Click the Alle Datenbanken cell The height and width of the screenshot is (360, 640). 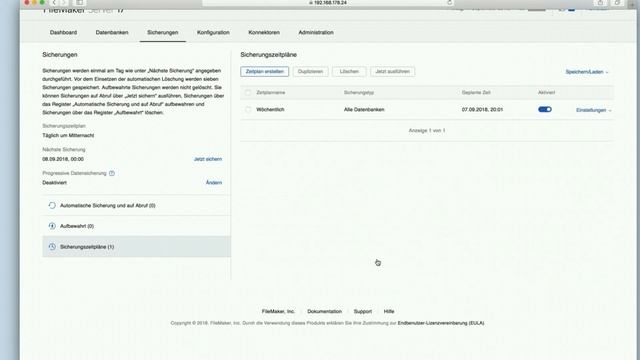364,109
